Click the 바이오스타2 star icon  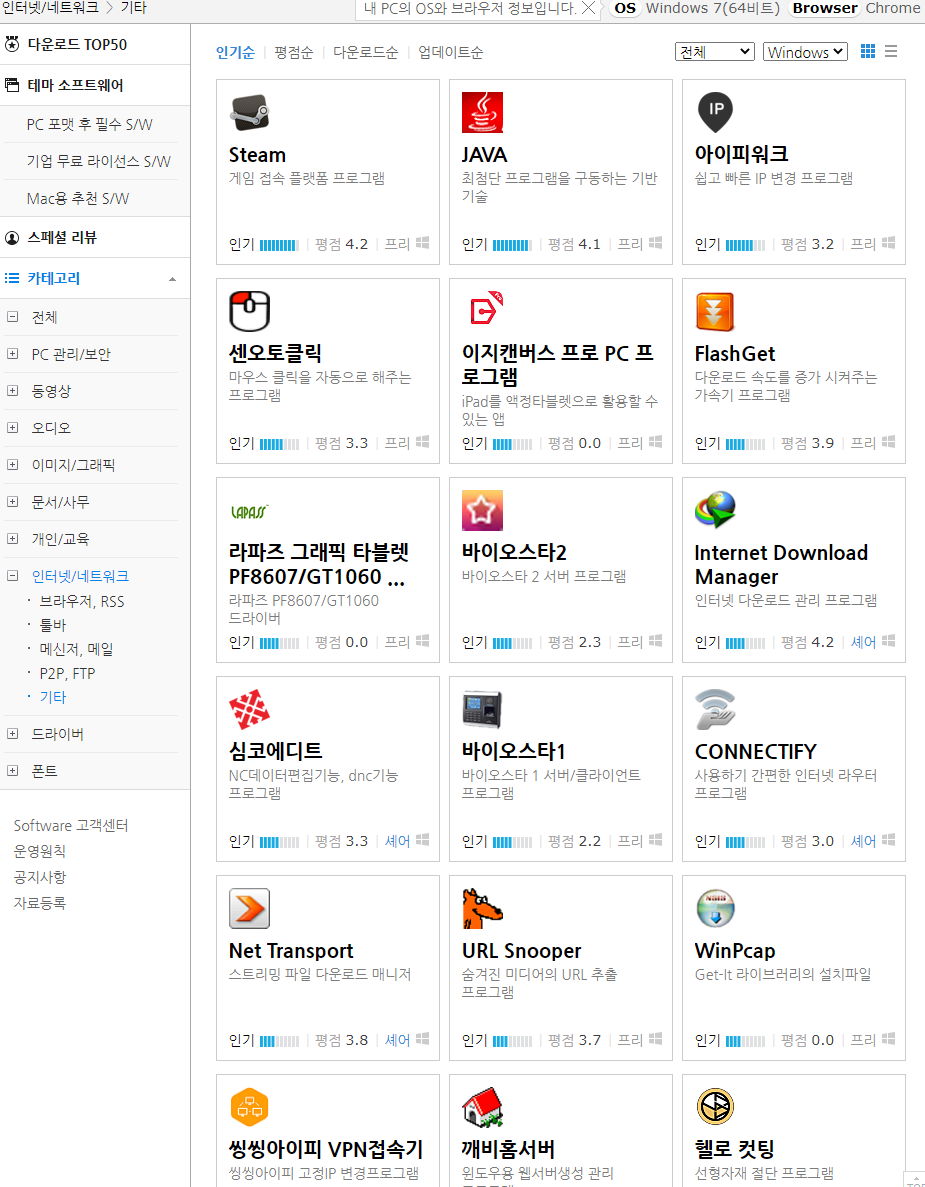482,510
